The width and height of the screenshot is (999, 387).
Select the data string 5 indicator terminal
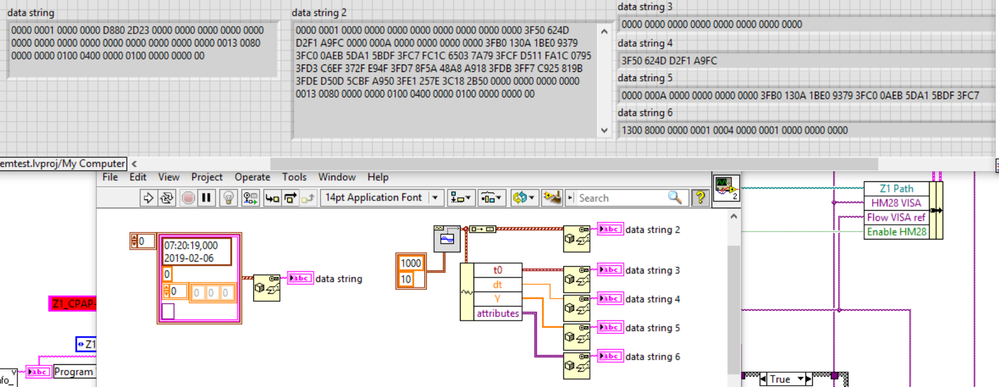coord(610,328)
